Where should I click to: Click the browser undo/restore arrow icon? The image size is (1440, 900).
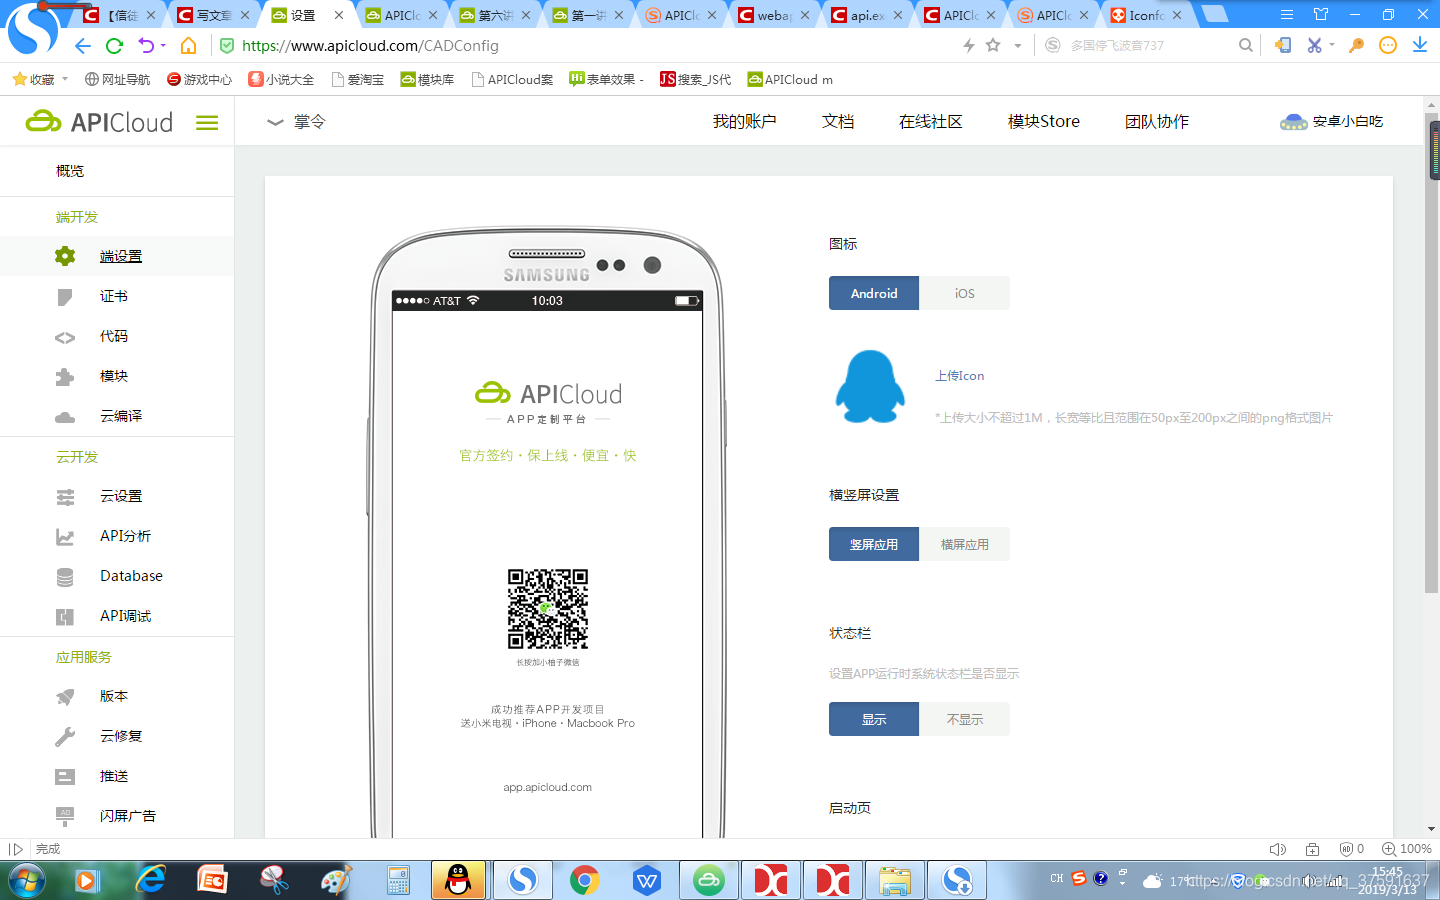[x=147, y=46]
